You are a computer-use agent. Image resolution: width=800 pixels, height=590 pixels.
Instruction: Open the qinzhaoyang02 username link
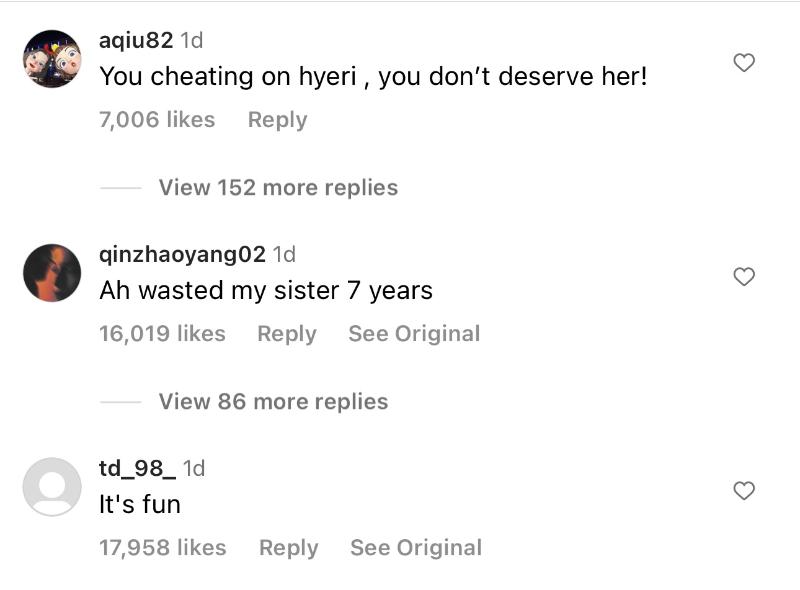tap(182, 255)
